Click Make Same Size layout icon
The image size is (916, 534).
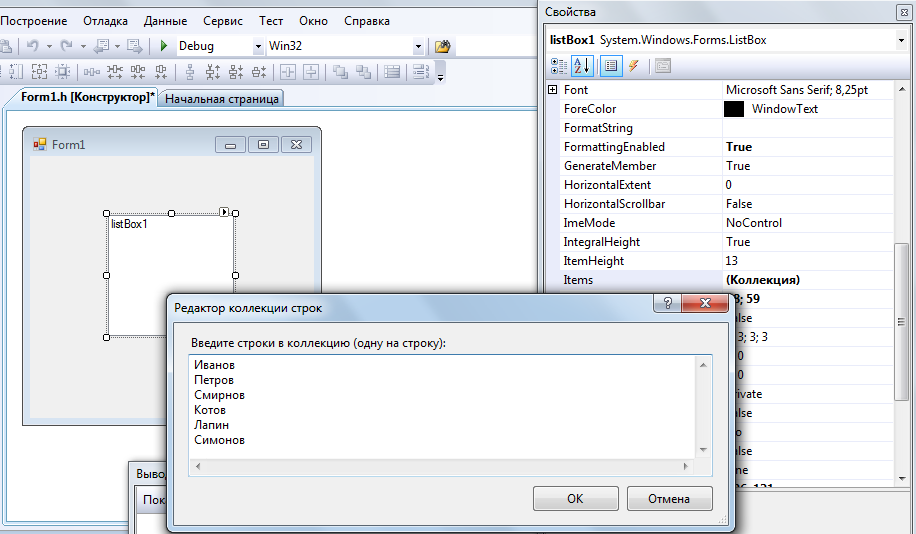pyautogui.click(x=39, y=72)
